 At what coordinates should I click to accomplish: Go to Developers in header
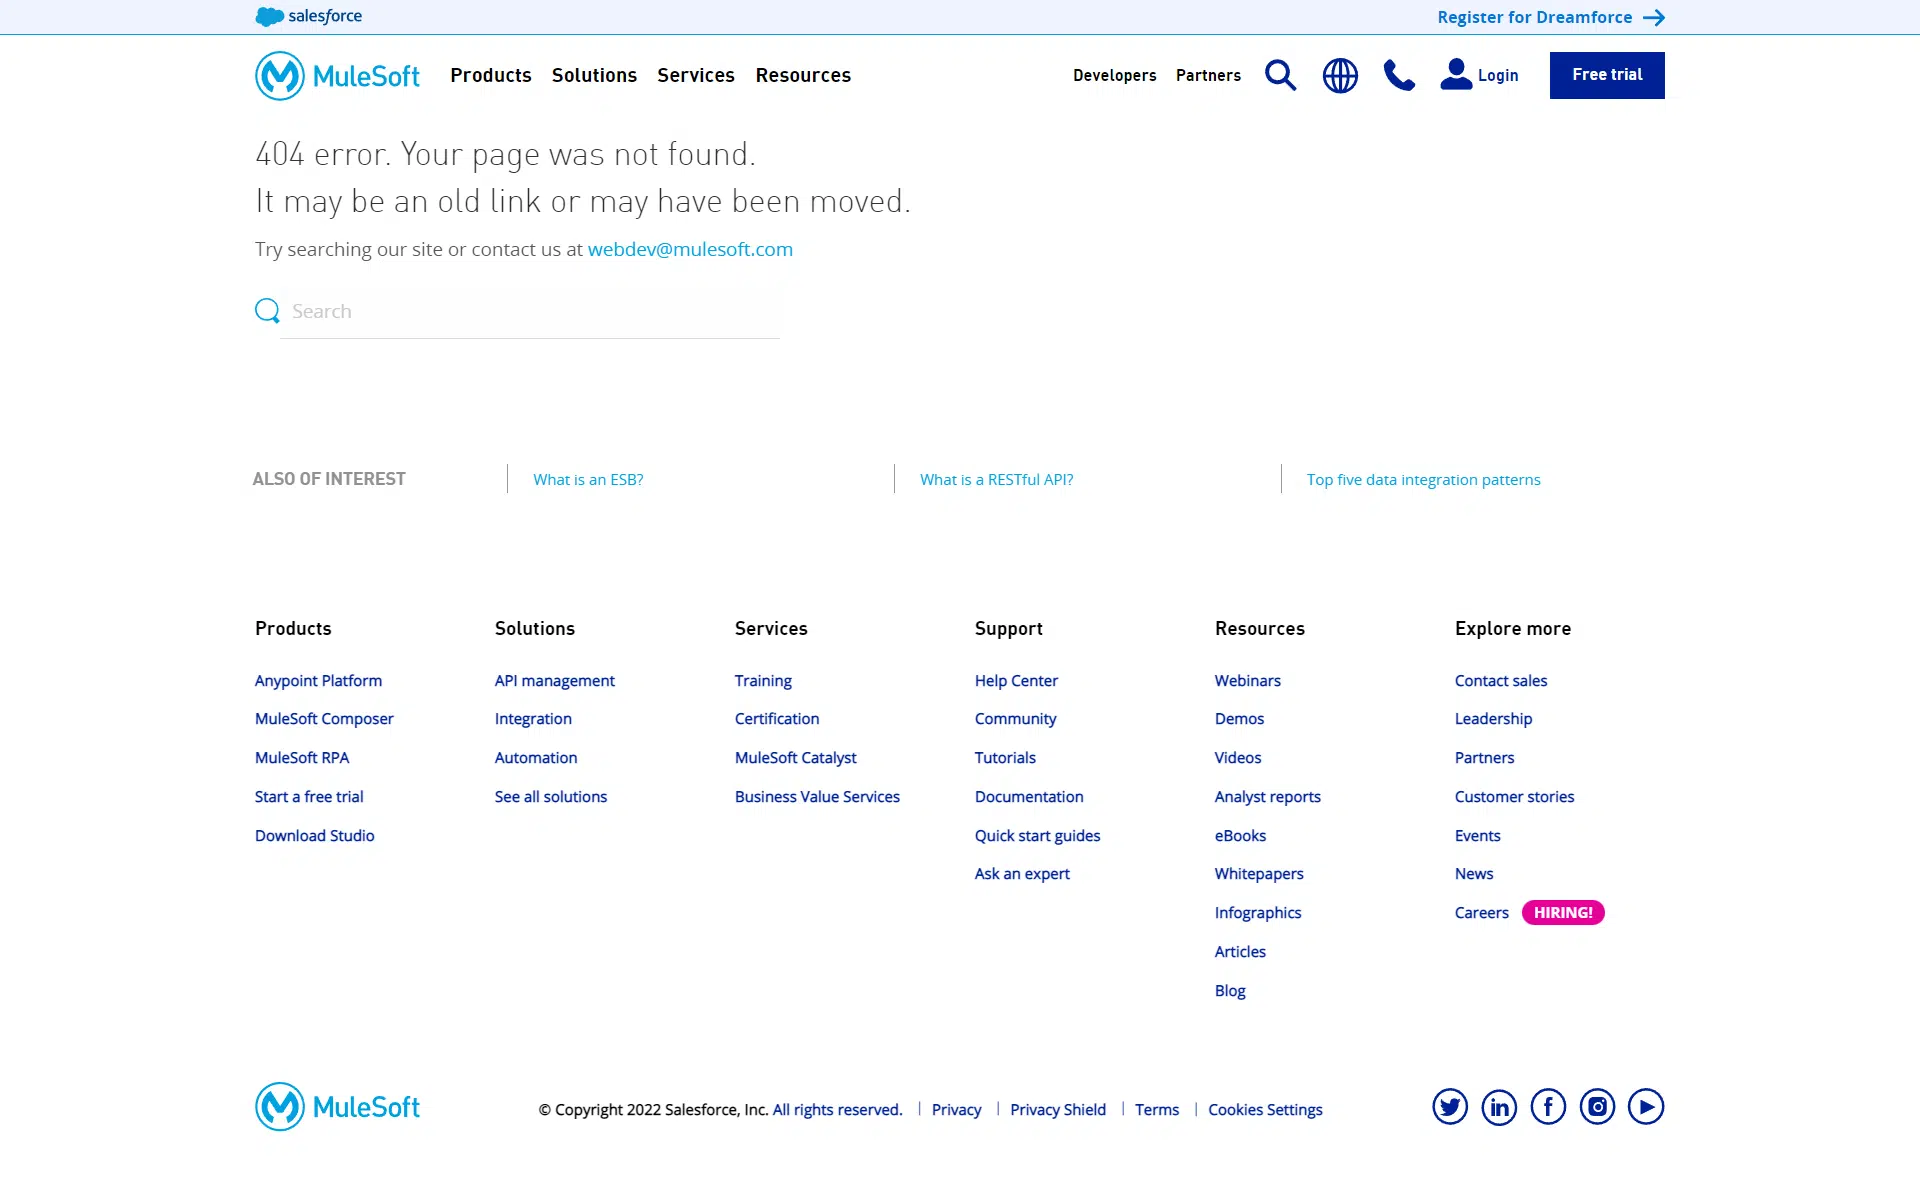[x=1114, y=75]
